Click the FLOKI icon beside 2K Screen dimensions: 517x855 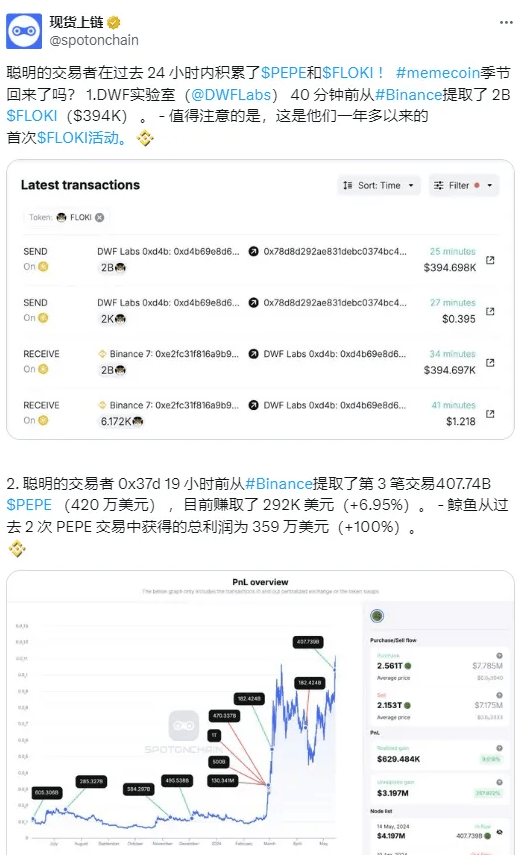pyautogui.click(x=120, y=319)
